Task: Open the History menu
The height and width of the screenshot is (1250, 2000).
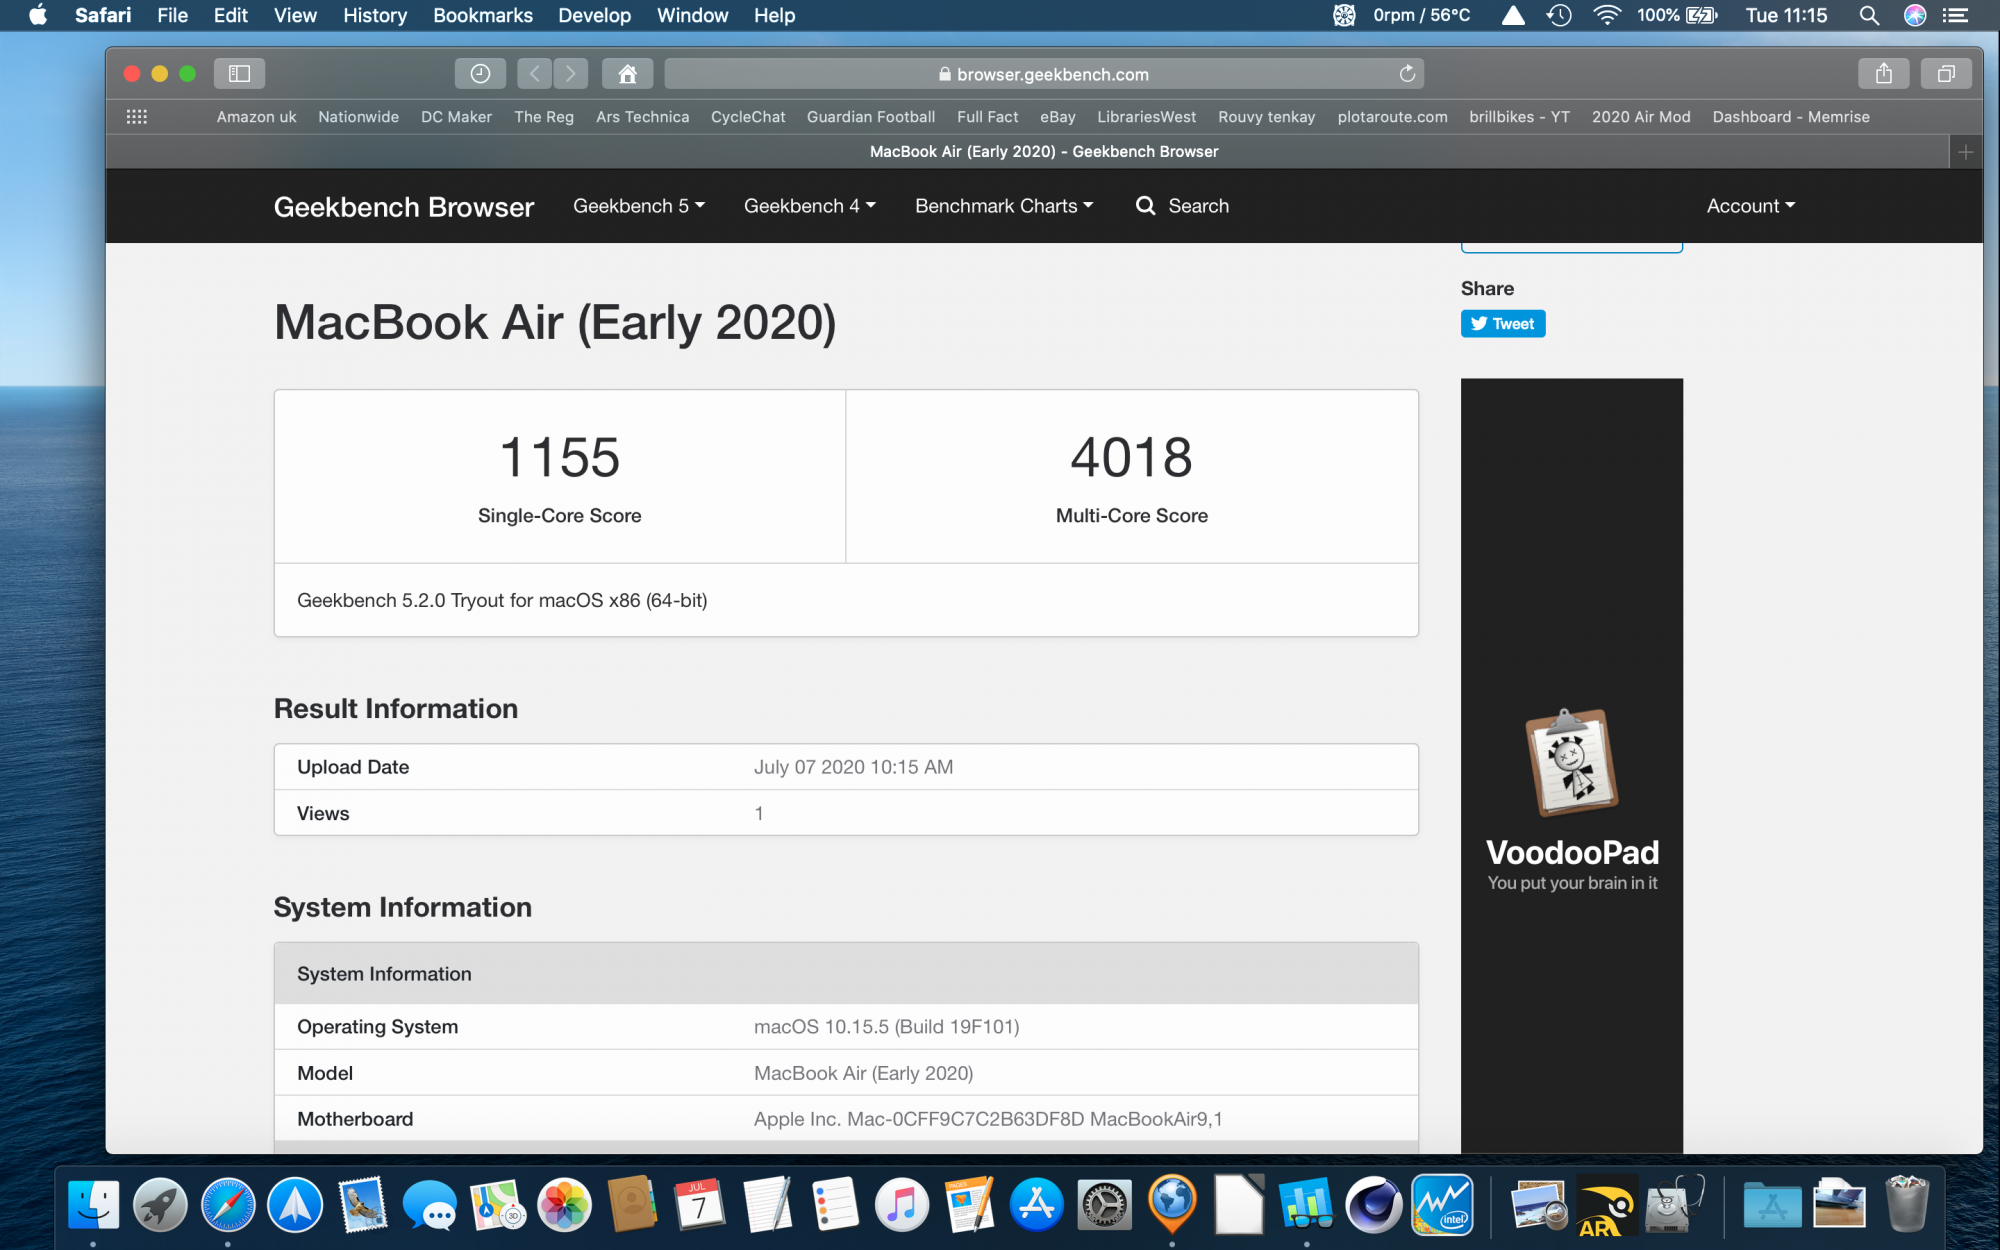Action: [x=375, y=15]
